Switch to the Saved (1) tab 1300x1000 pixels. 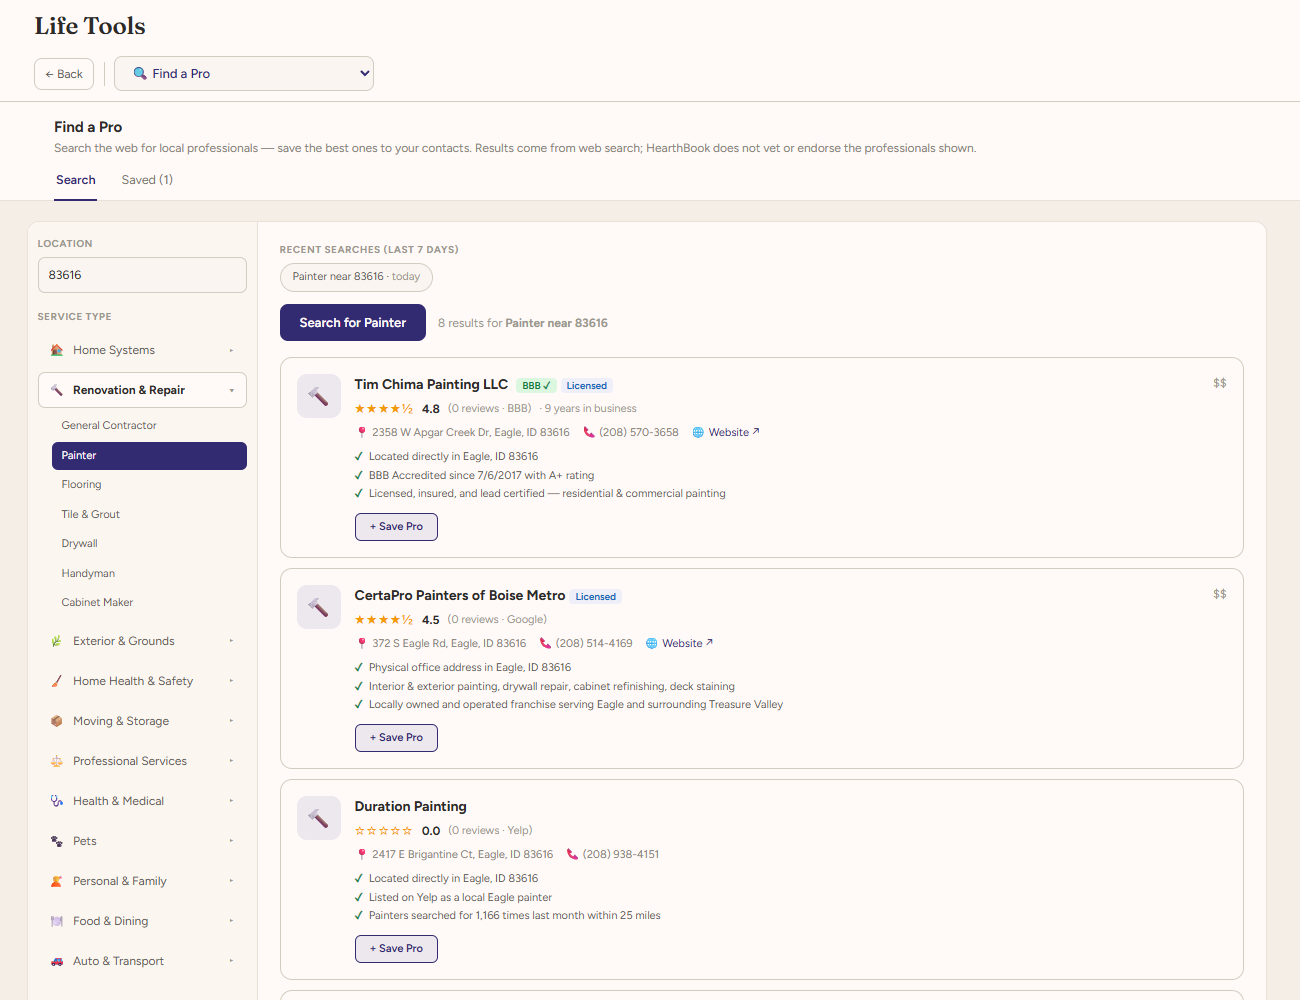coord(147,180)
